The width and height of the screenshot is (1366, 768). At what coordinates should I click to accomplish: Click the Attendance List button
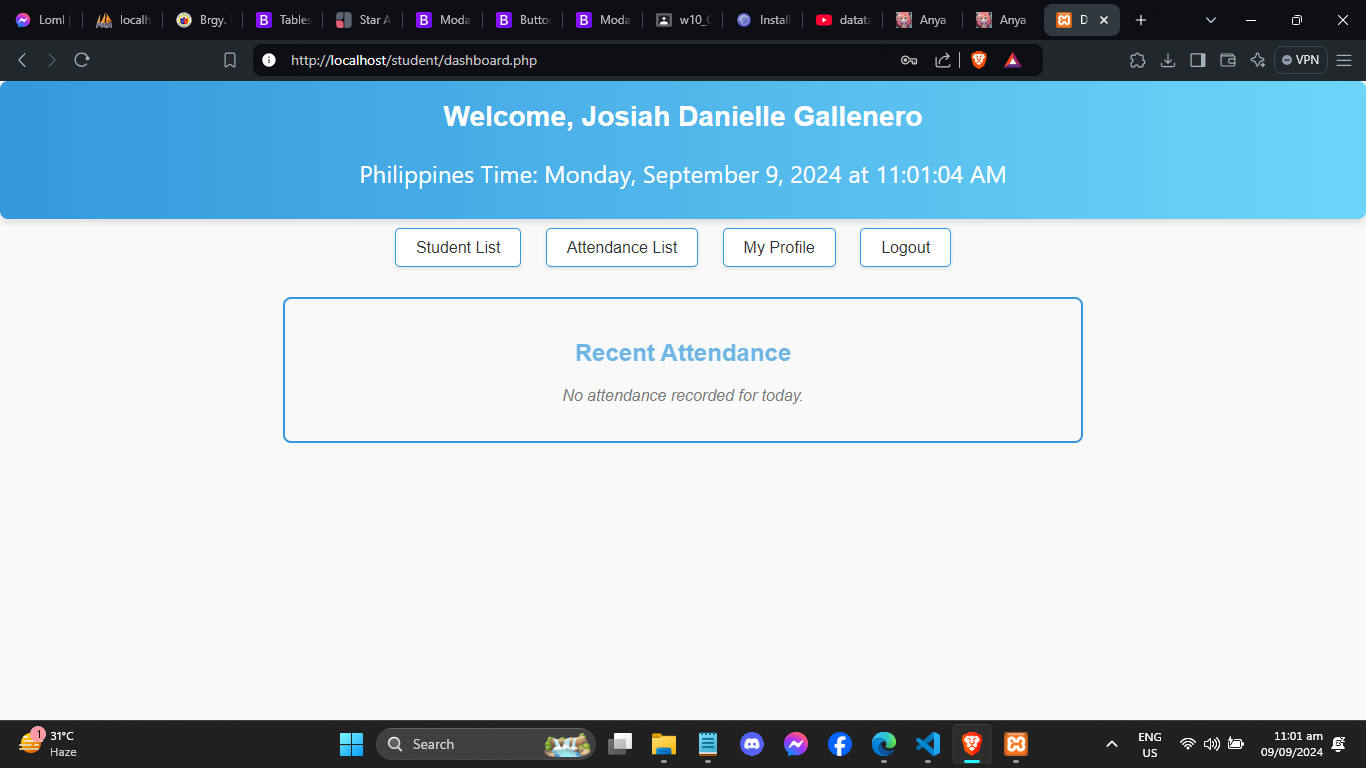click(x=621, y=248)
